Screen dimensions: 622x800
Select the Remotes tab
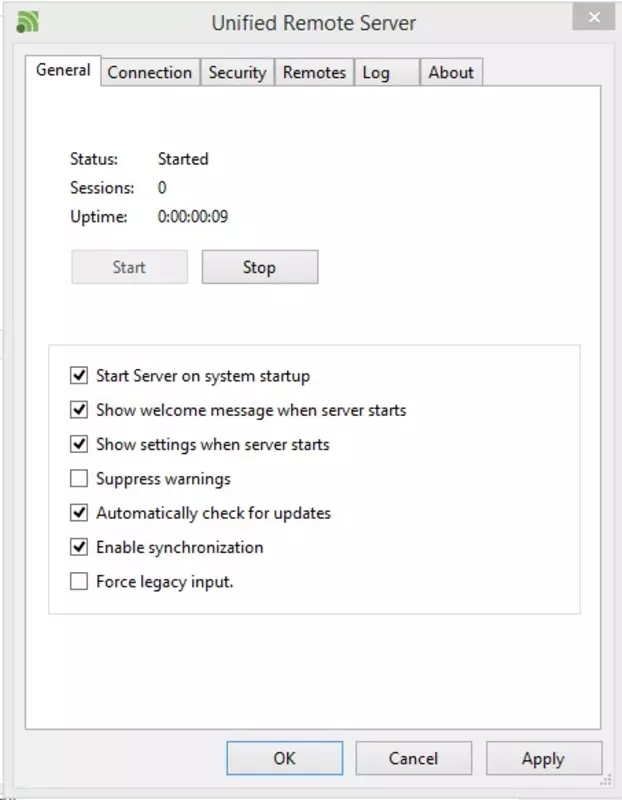pyautogui.click(x=314, y=72)
